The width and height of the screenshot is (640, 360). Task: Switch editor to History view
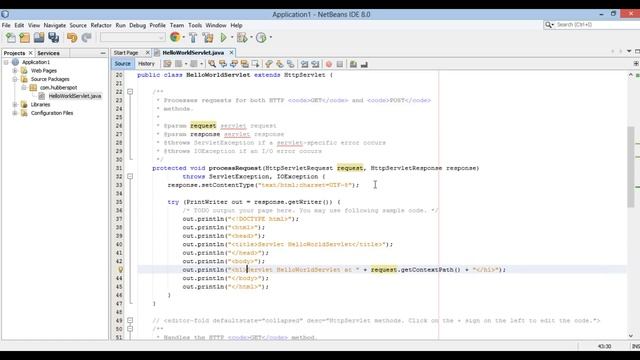[x=146, y=64]
